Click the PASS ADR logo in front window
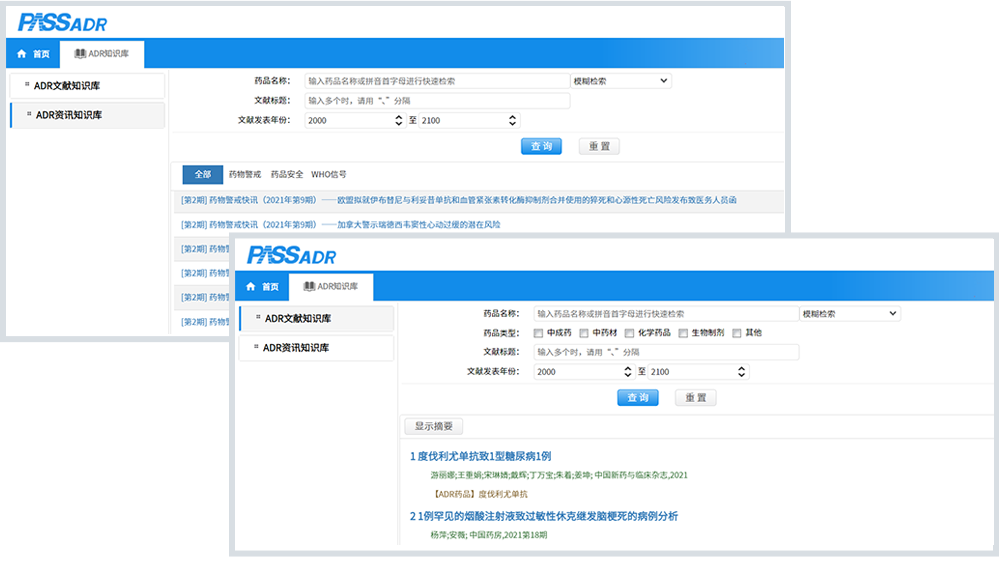This screenshot has width=1000, height=561. point(291,254)
